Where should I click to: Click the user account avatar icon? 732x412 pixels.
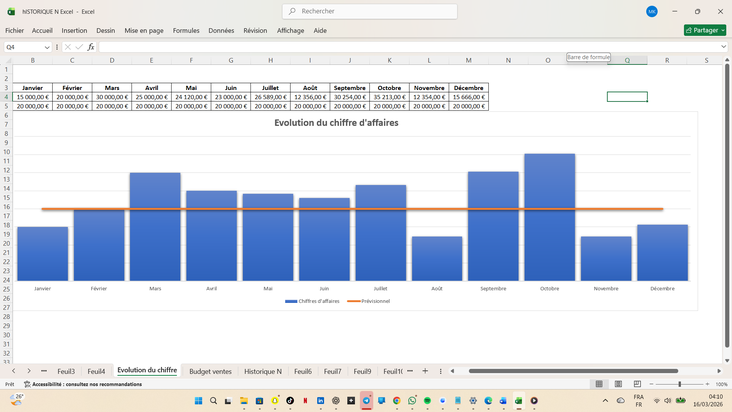point(652,11)
